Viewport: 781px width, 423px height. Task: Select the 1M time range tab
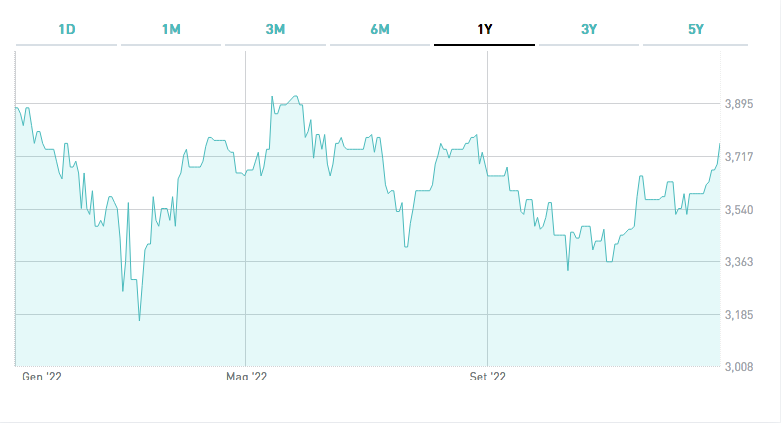(x=171, y=29)
